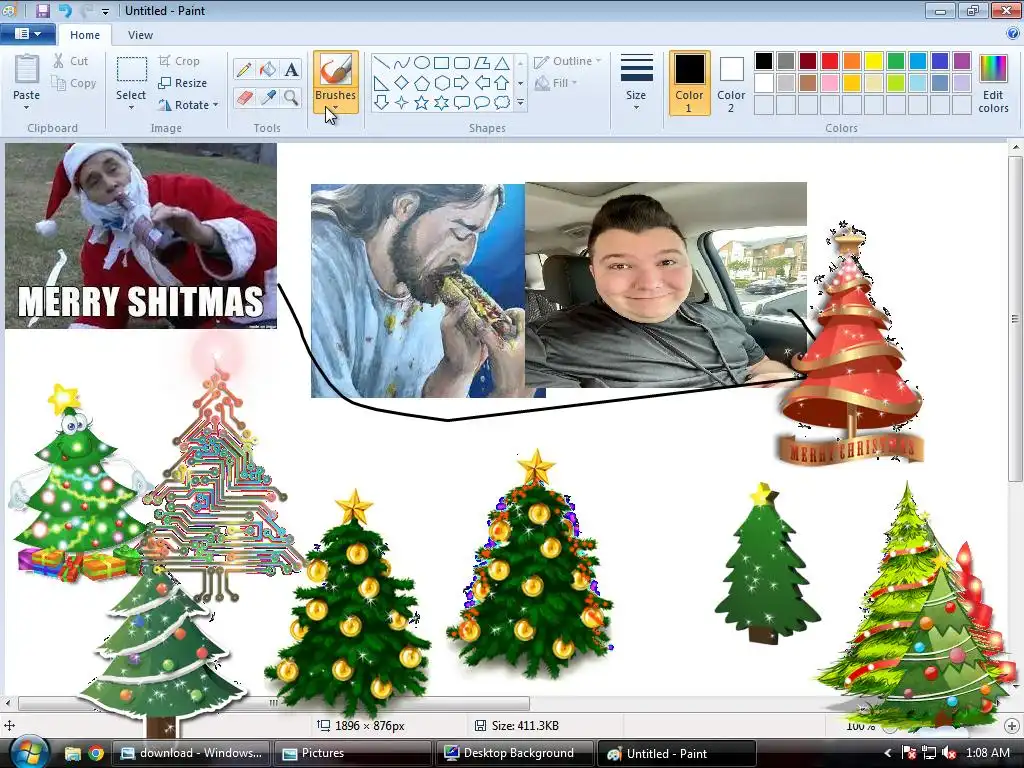Click the zoom in plus button

coord(1011,726)
